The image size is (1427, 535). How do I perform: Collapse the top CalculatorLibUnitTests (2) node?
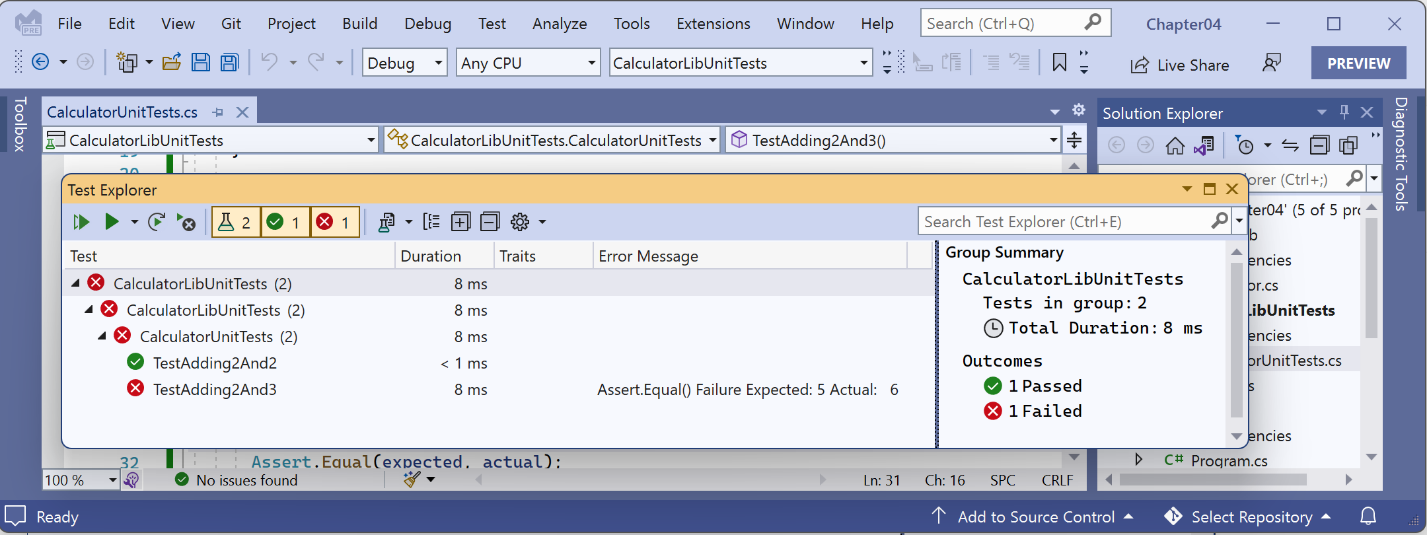76,283
